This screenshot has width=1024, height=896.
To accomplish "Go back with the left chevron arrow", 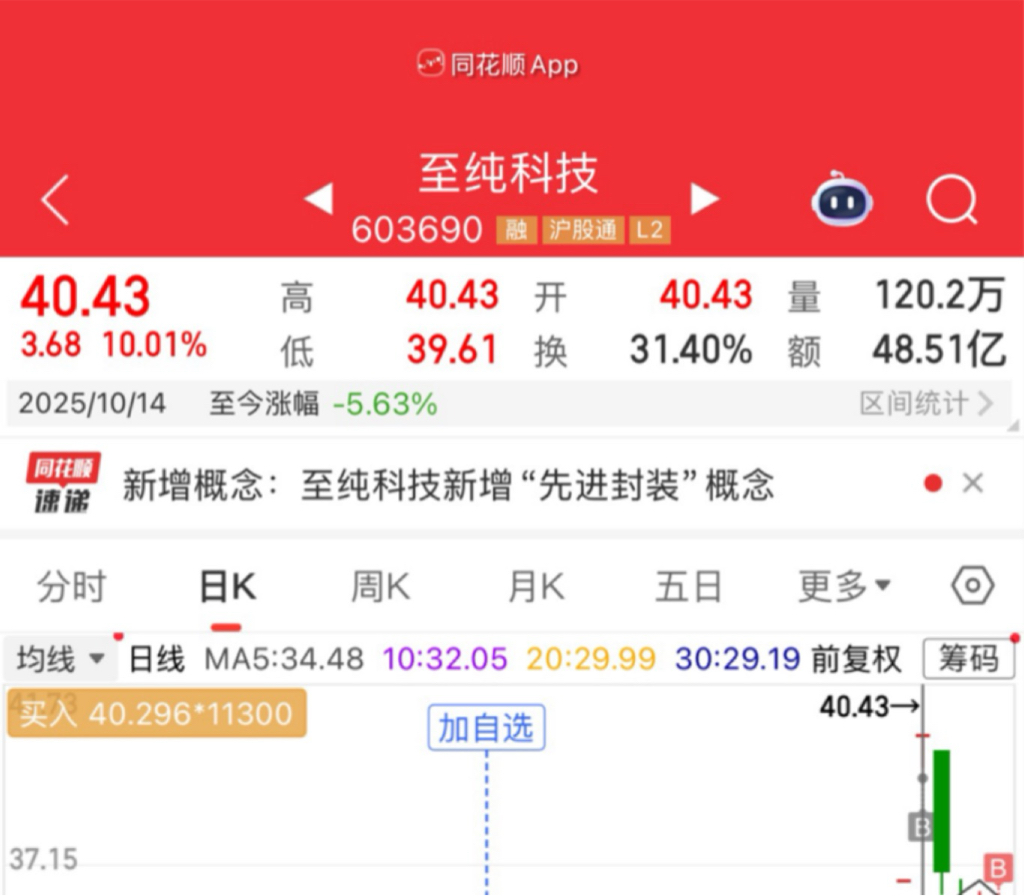I will pos(55,200).
